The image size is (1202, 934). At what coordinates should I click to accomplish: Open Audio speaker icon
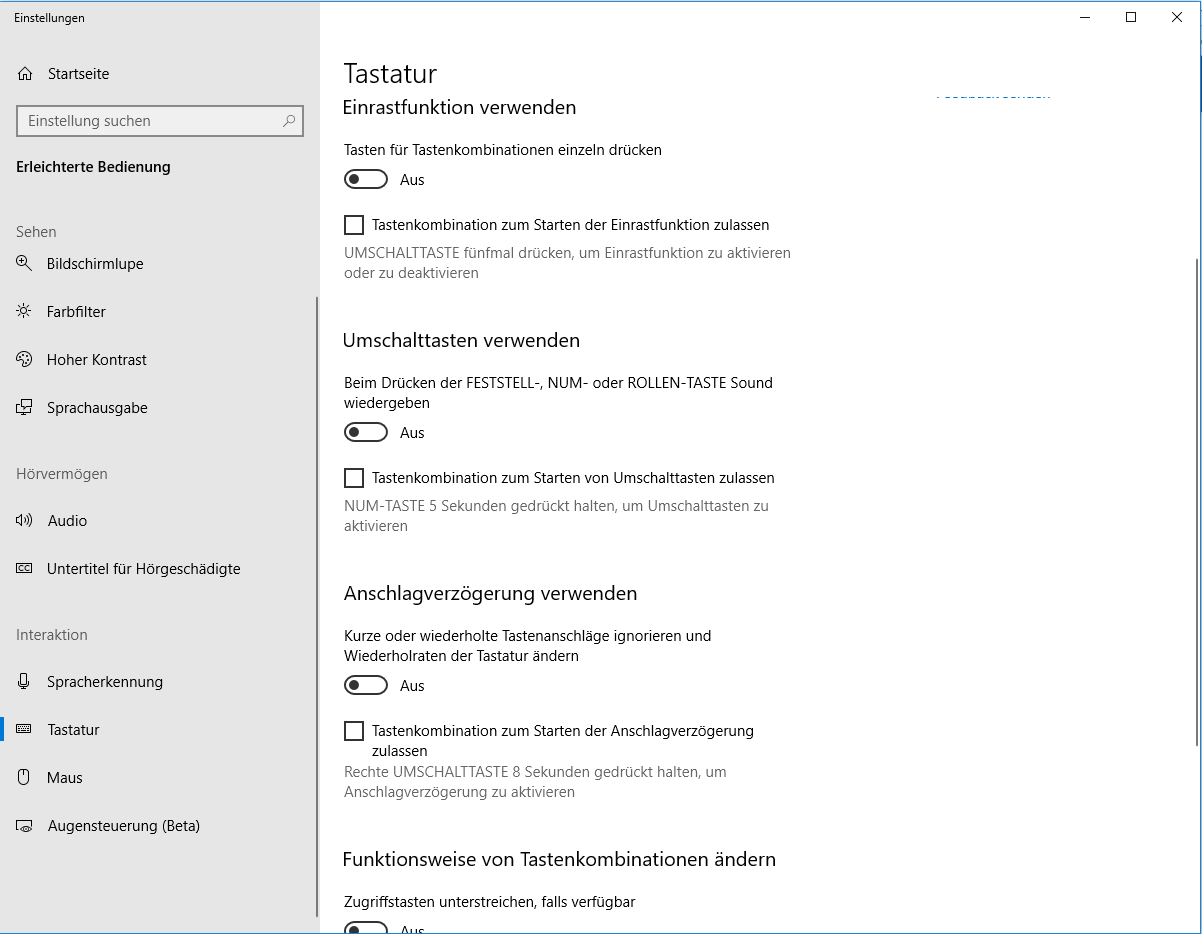tap(25, 520)
